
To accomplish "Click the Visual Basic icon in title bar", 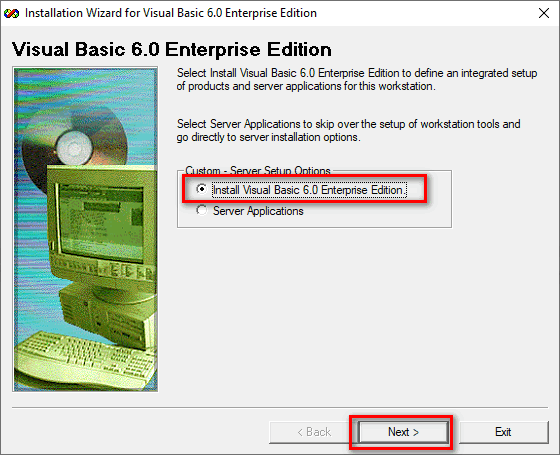I will [x=11, y=14].
